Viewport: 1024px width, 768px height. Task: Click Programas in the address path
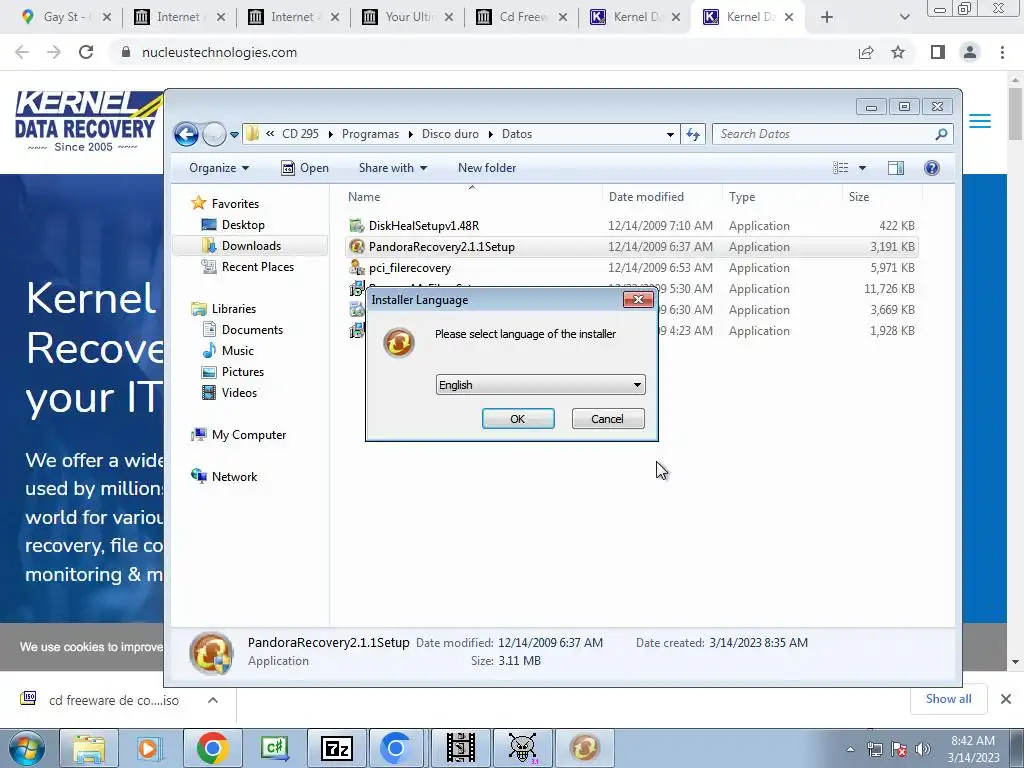point(370,134)
